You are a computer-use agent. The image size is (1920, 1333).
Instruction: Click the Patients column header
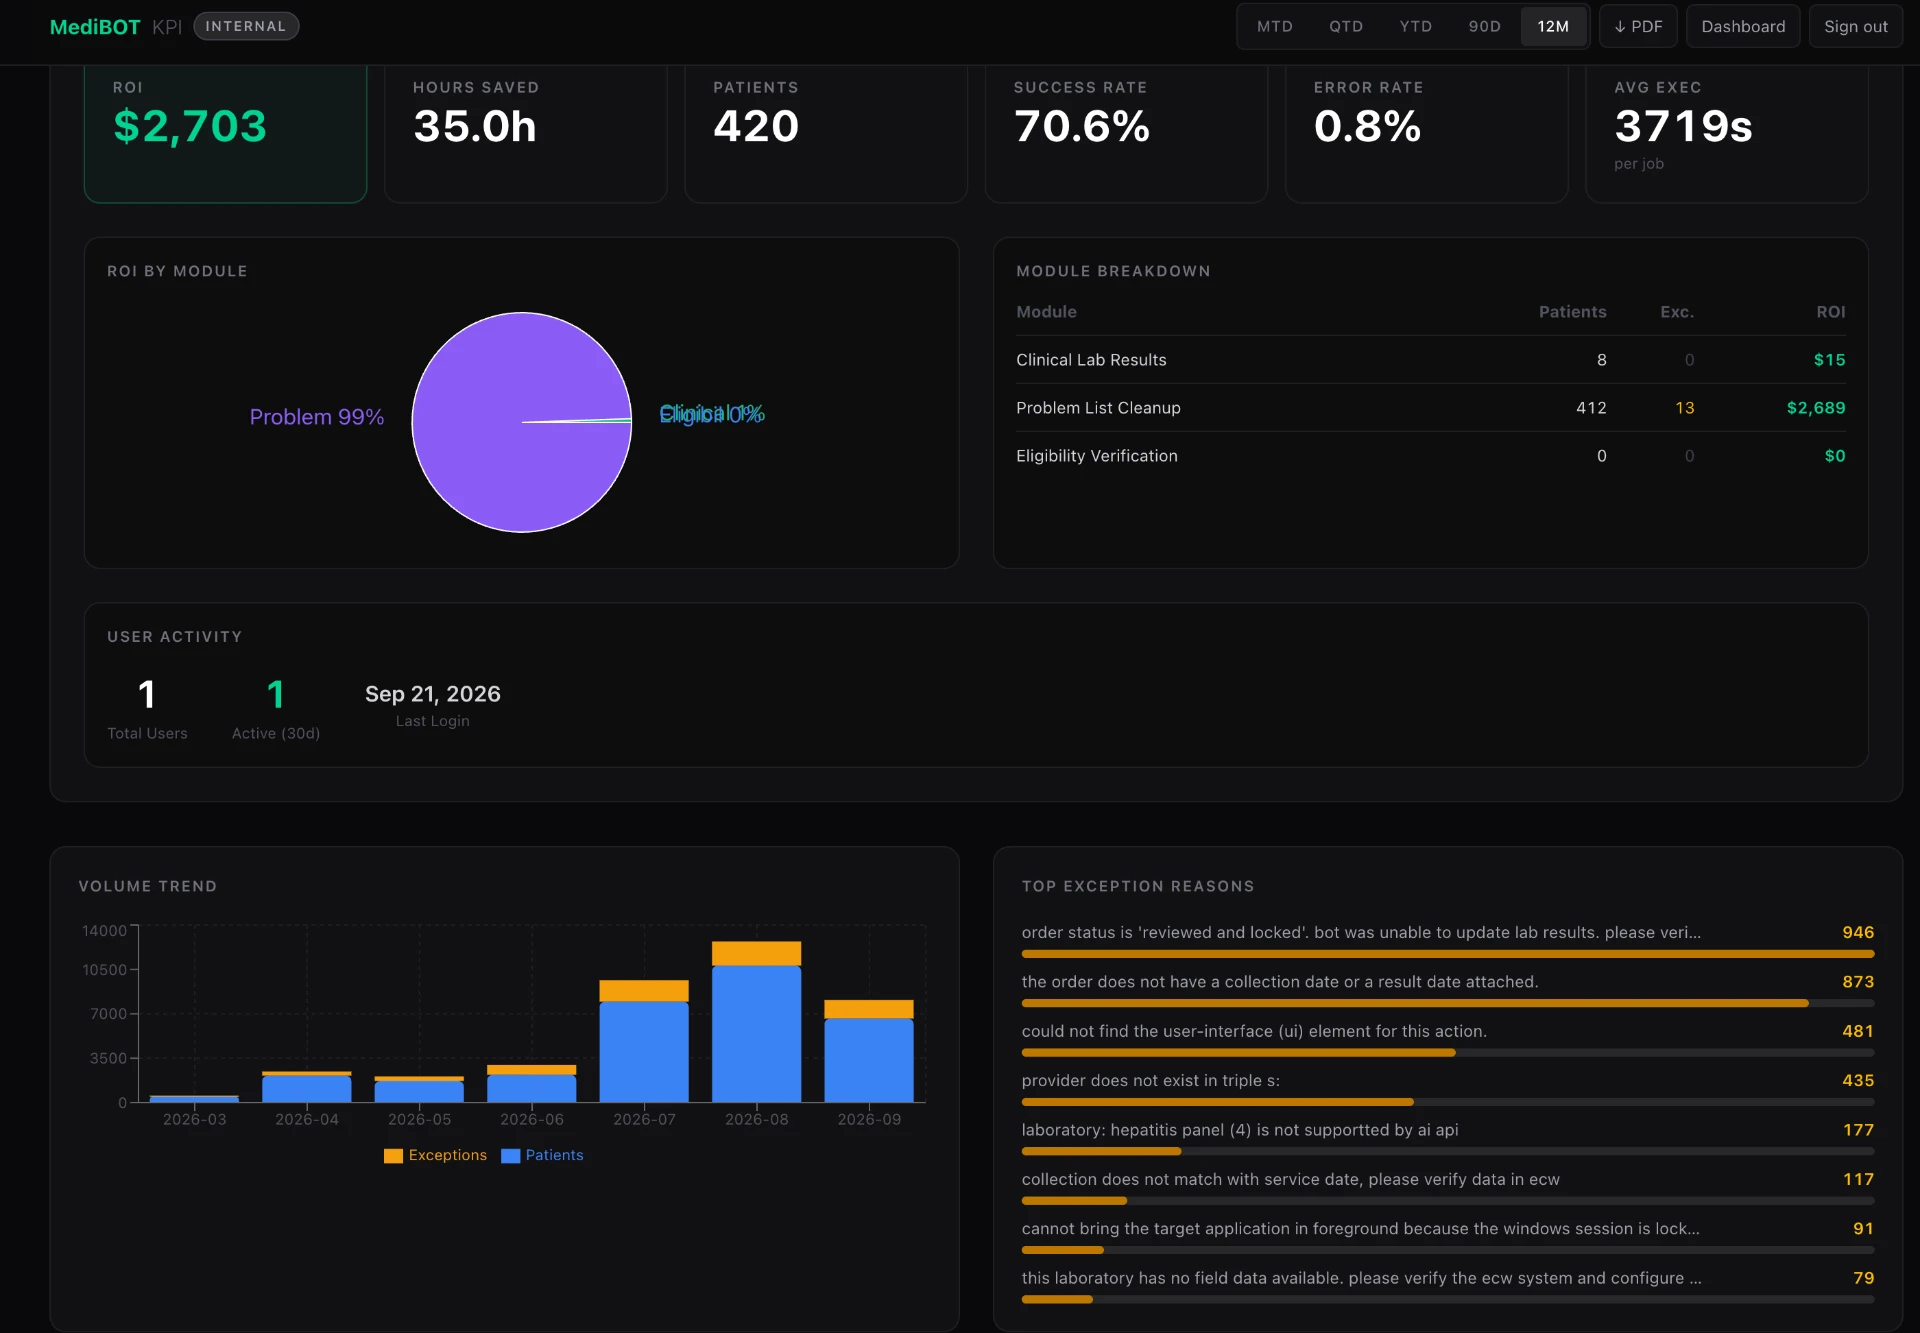point(1572,312)
